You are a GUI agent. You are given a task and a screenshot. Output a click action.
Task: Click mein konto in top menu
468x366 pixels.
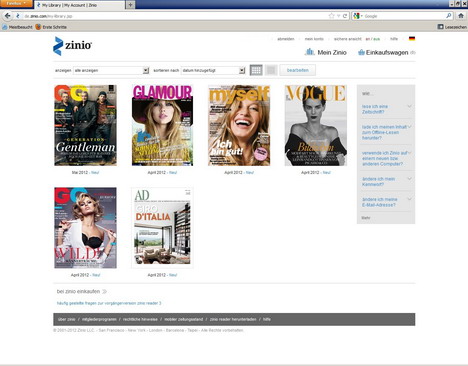pos(314,39)
